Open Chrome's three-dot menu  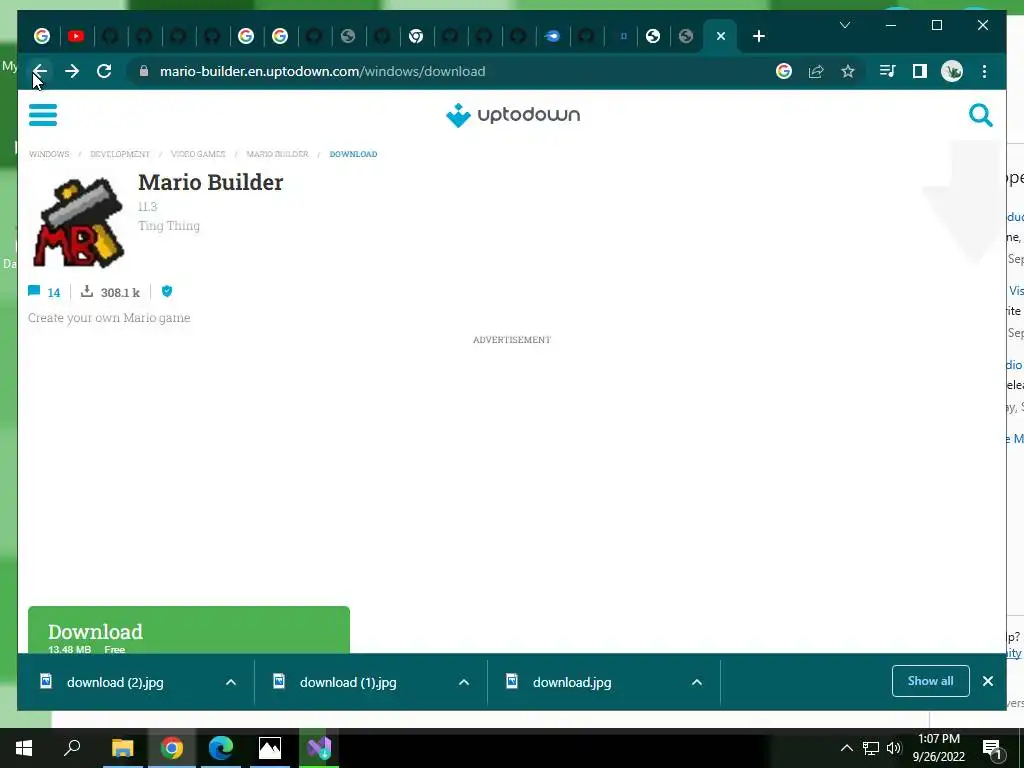[x=984, y=71]
